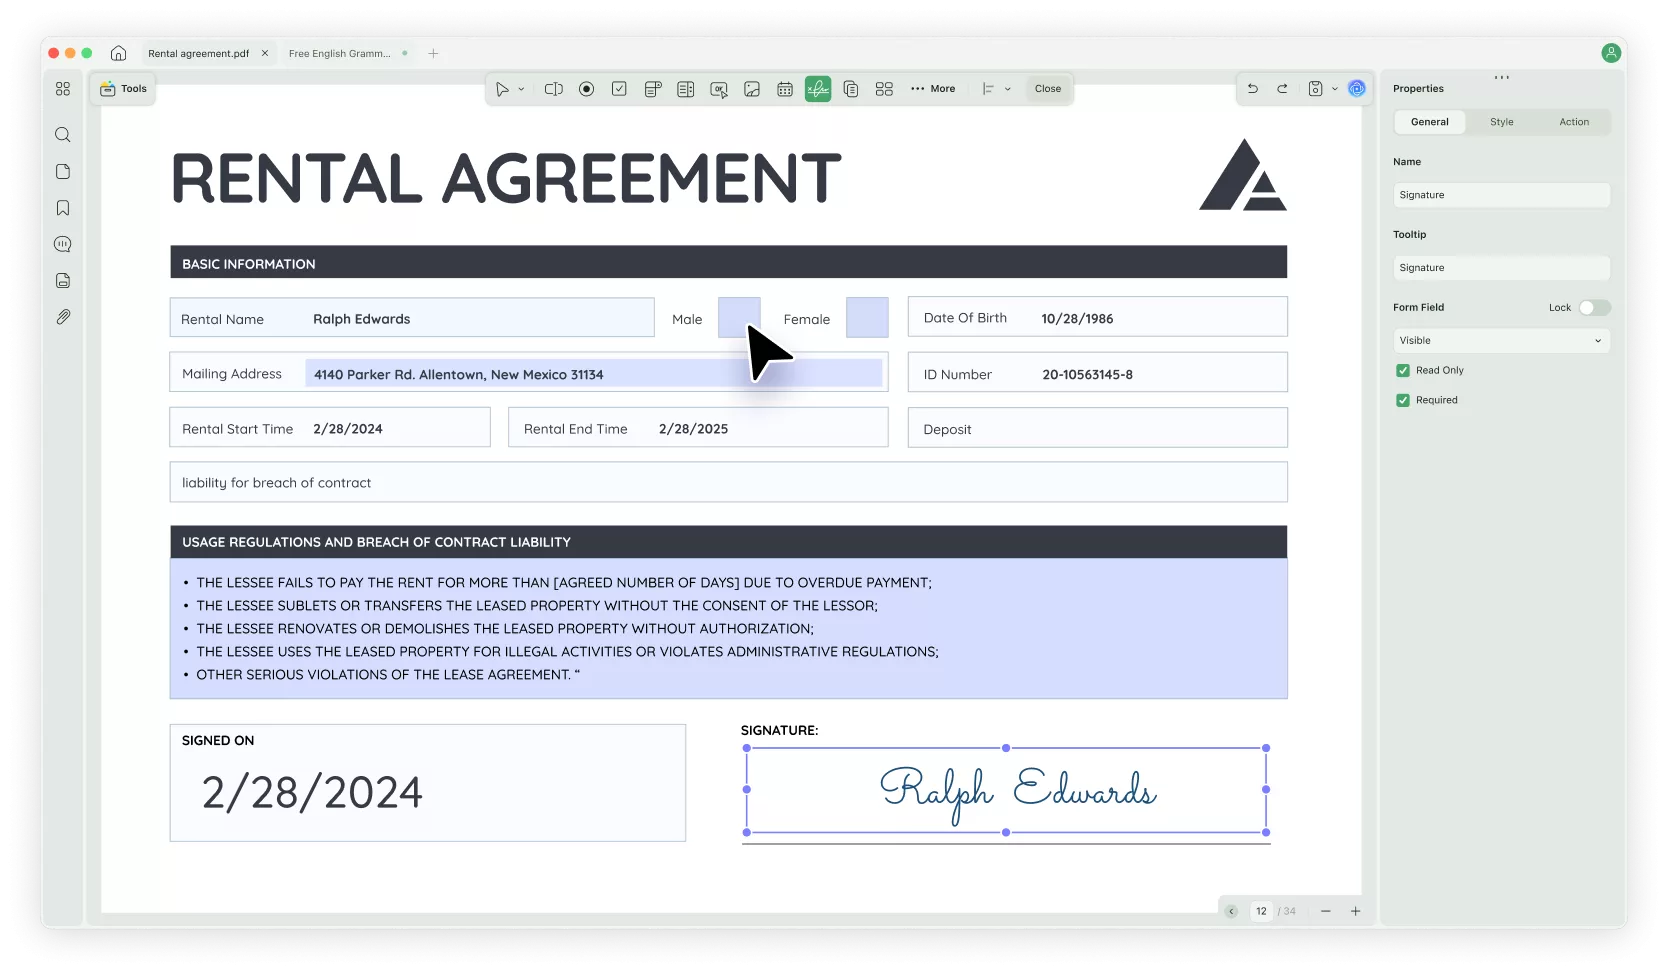
Task: Open the page thumbnails sidebar panel
Action: point(63,171)
